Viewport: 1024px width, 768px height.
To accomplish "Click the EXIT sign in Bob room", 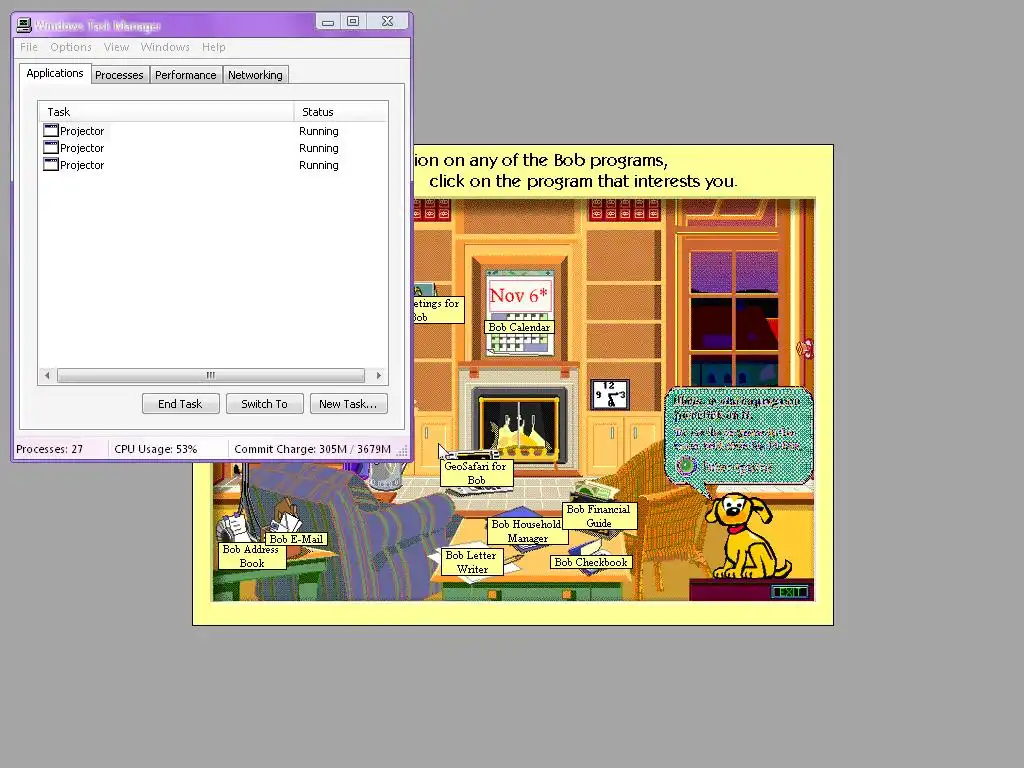I will tap(790, 592).
